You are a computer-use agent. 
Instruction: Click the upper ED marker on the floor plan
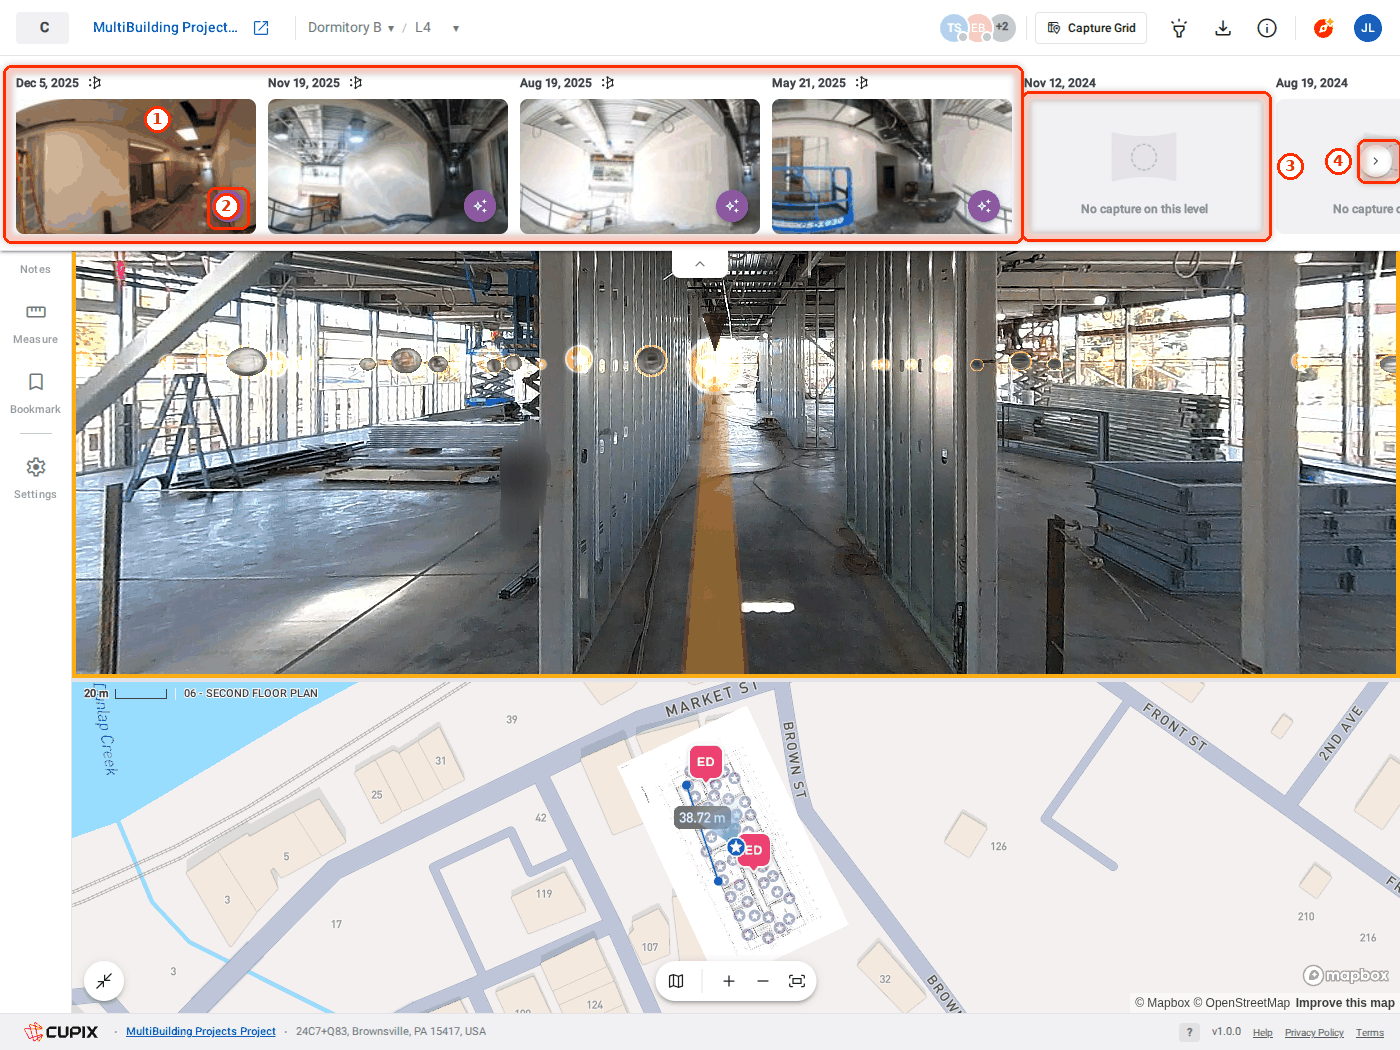(x=706, y=762)
